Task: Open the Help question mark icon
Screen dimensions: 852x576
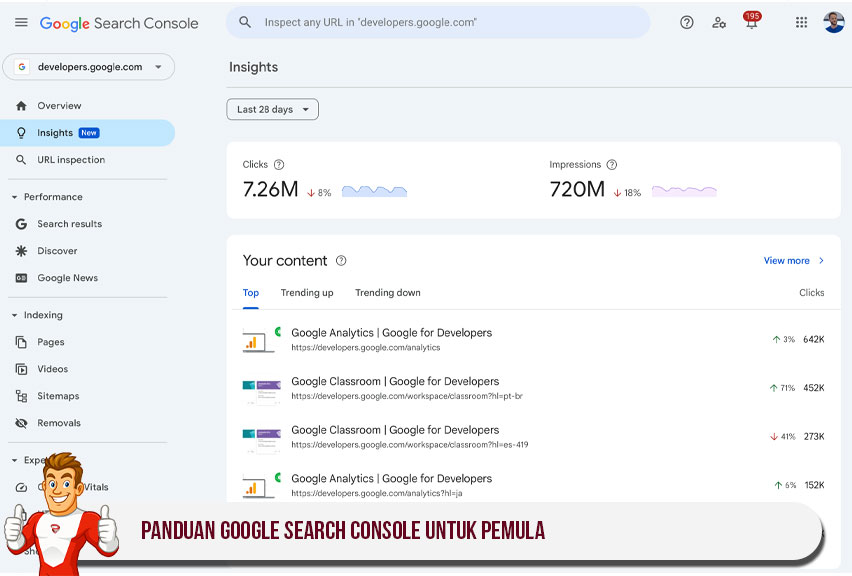Action: 687,22
